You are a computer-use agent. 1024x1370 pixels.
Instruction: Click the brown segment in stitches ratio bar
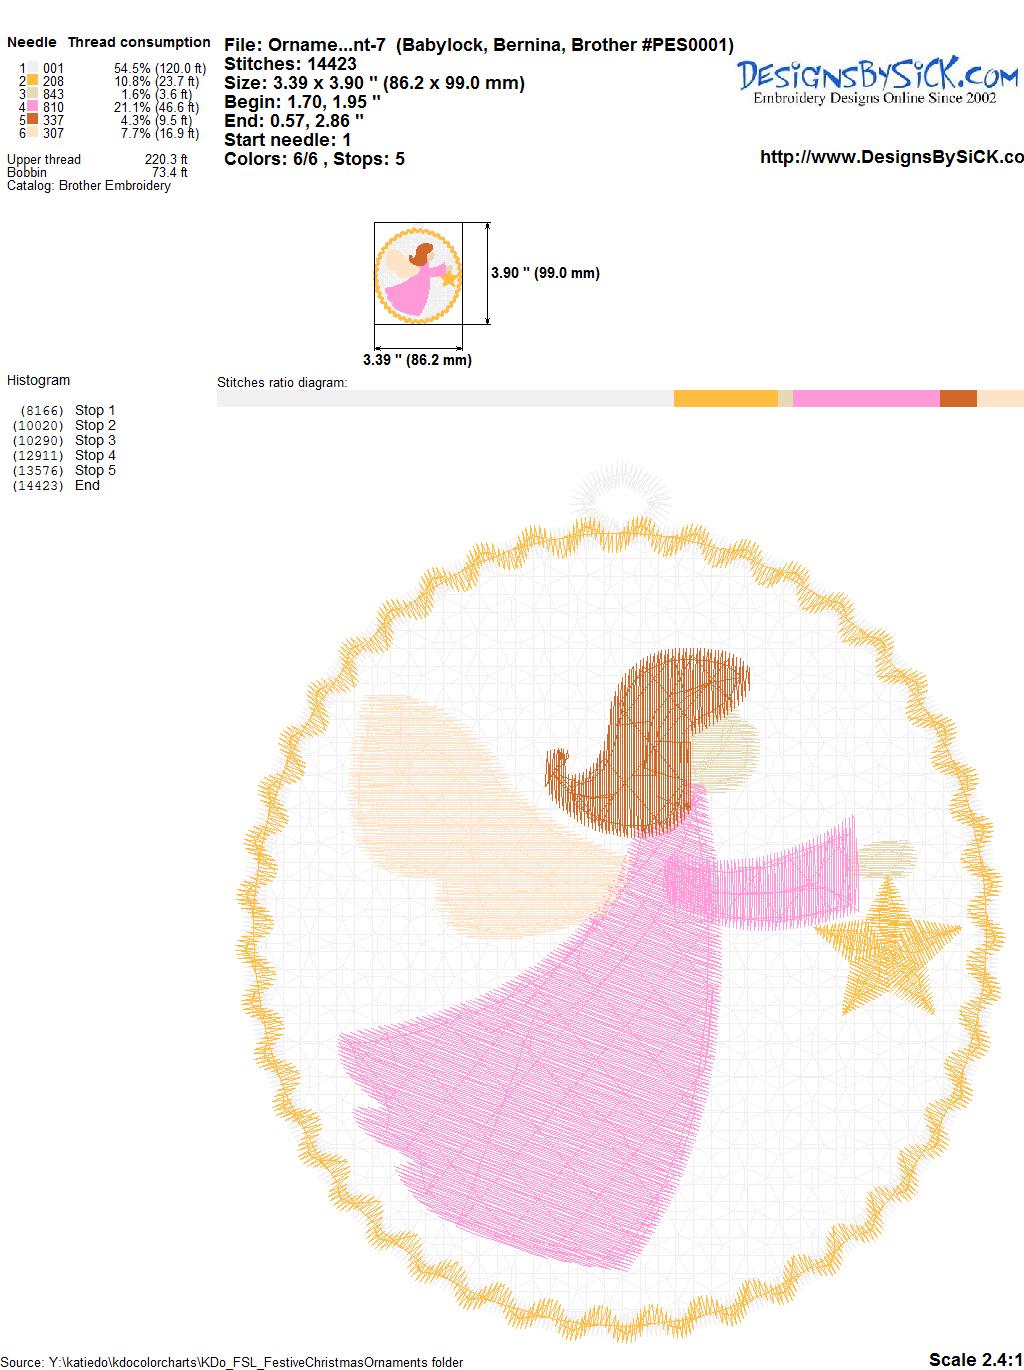(958, 398)
